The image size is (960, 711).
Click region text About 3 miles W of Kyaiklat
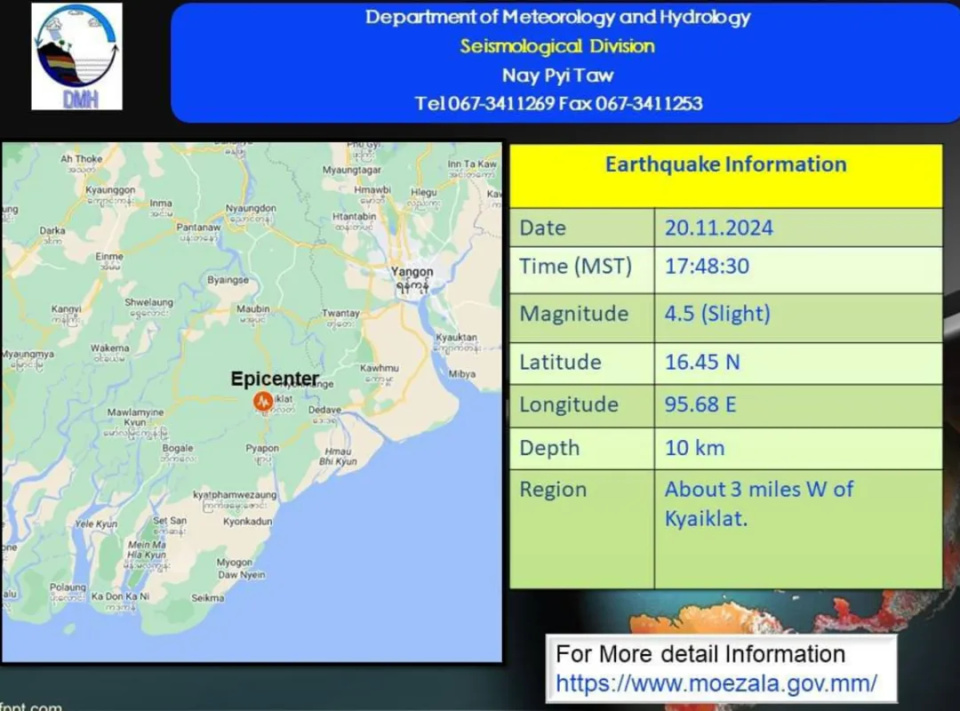pyautogui.click(x=759, y=504)
